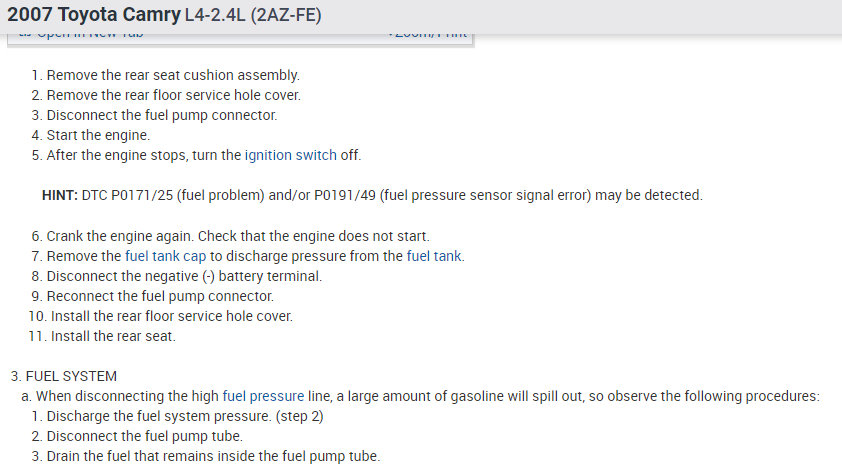Click the fuel tank link in step 7
This screenshot has width=842, height=473.
click(x=434, y=256)
